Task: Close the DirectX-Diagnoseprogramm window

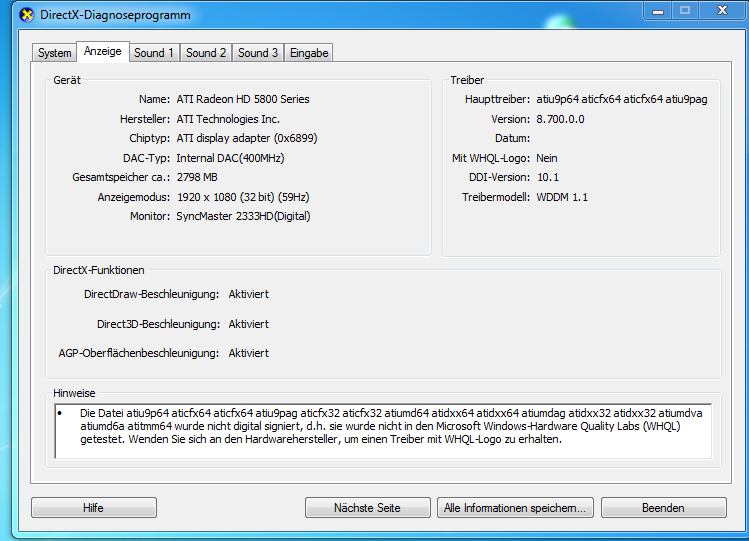Action: 723,11
